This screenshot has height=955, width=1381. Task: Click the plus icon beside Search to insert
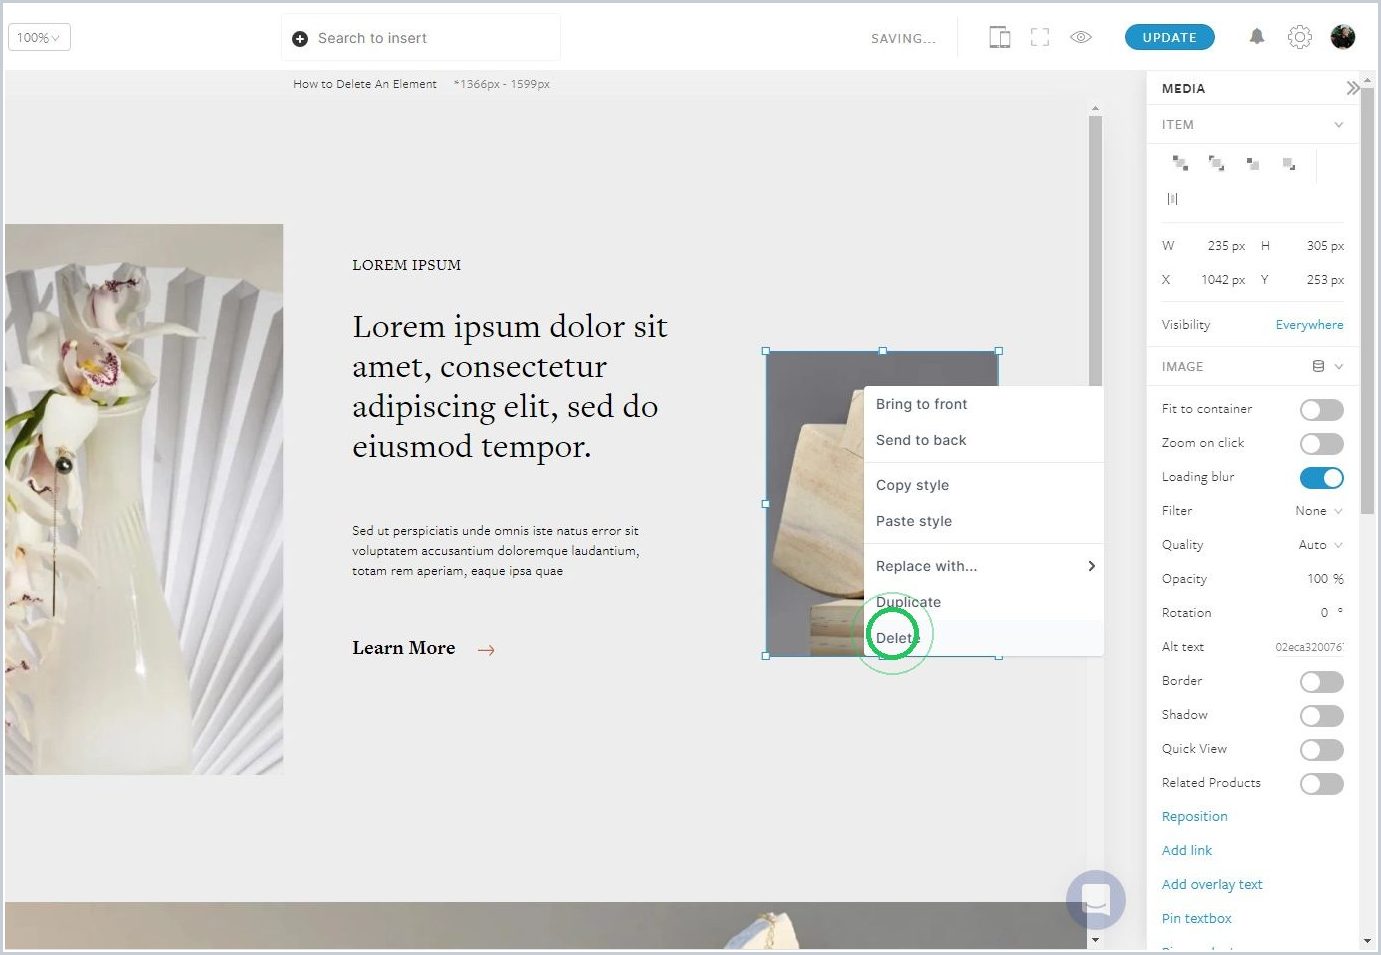pos(300,39)
